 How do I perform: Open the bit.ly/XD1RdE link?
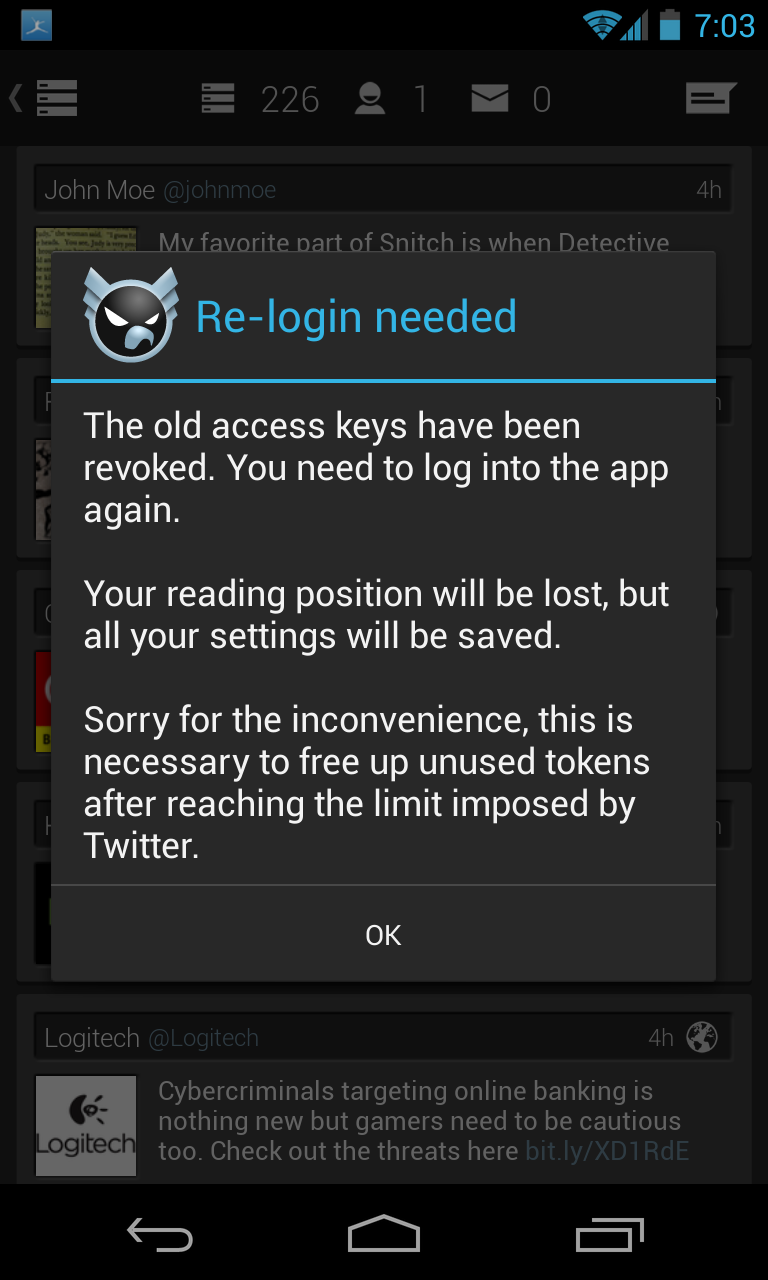(607, 1150)
